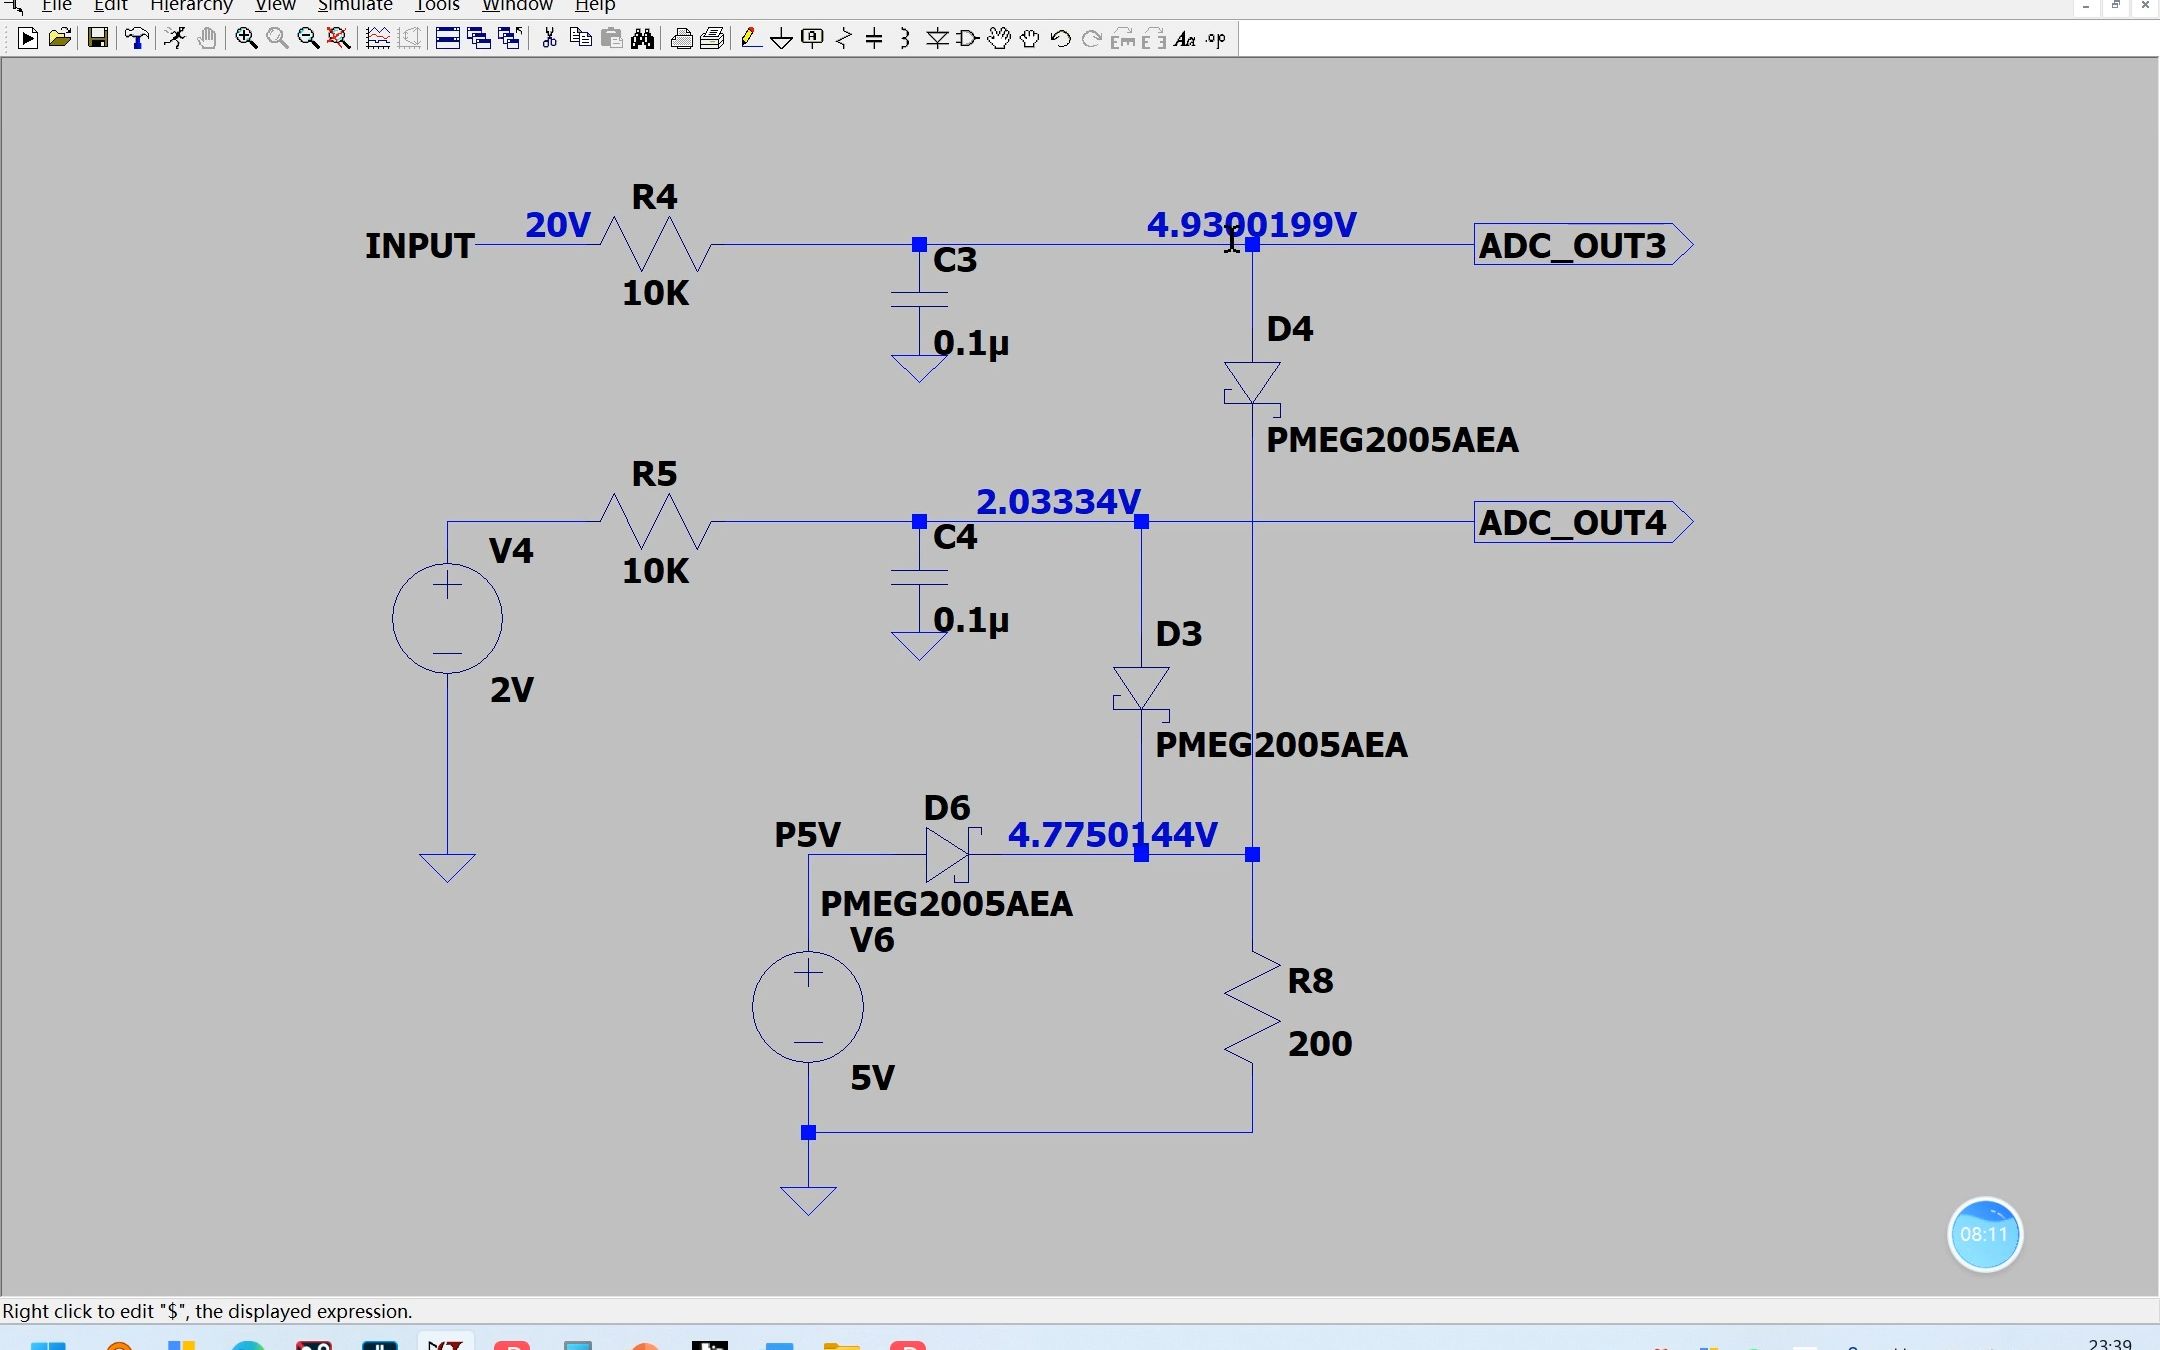Select the Cut scissors tool
The image size is (2160, 1350).
(x=549, y=39)
